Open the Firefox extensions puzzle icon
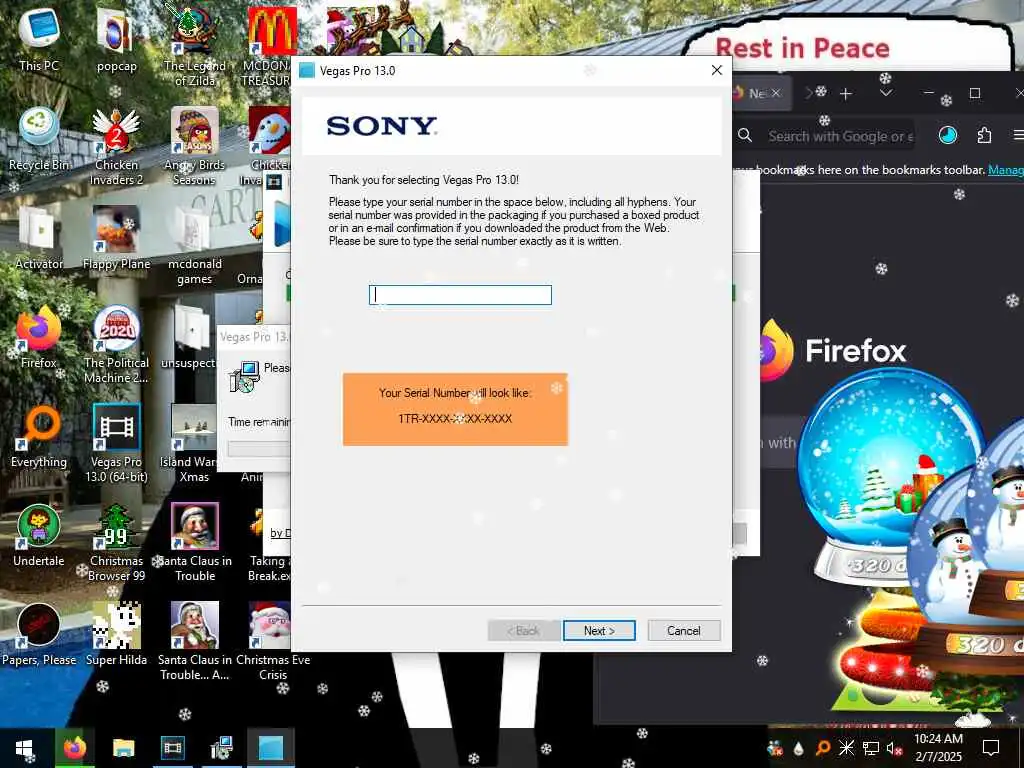1024x768 pixels. click(x=984, y=136)
